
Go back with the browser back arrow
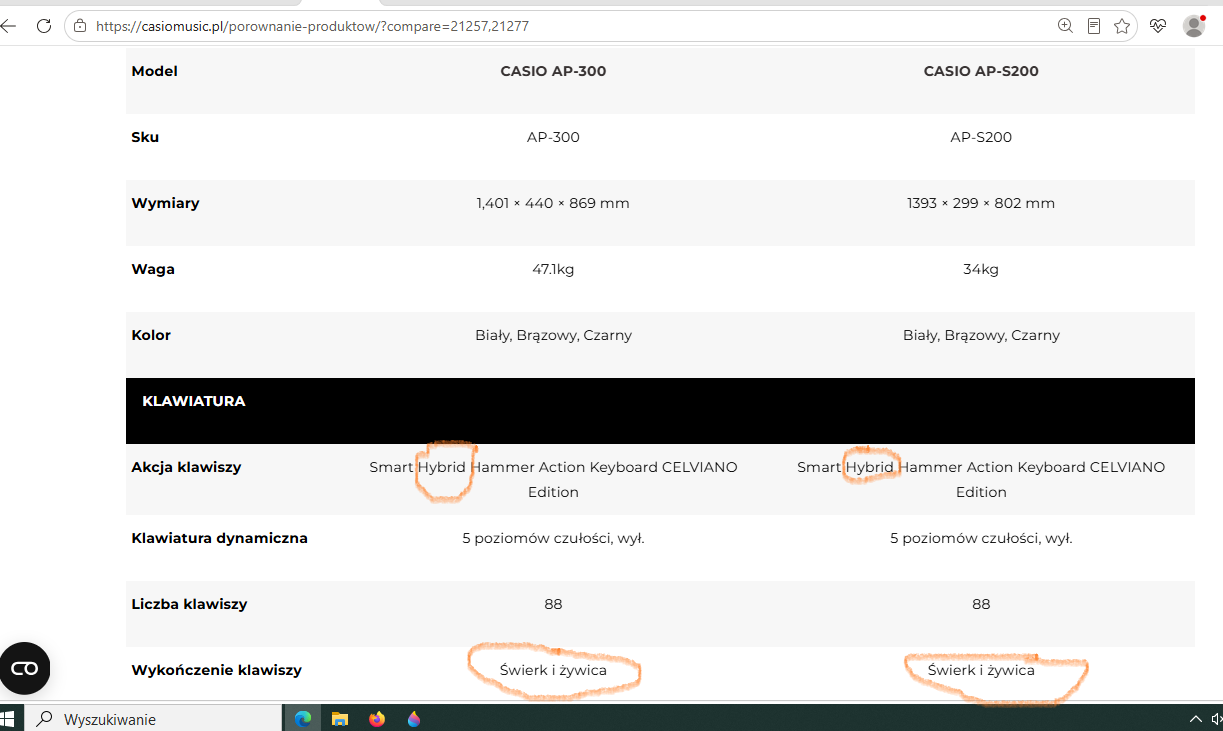point(9,26)
